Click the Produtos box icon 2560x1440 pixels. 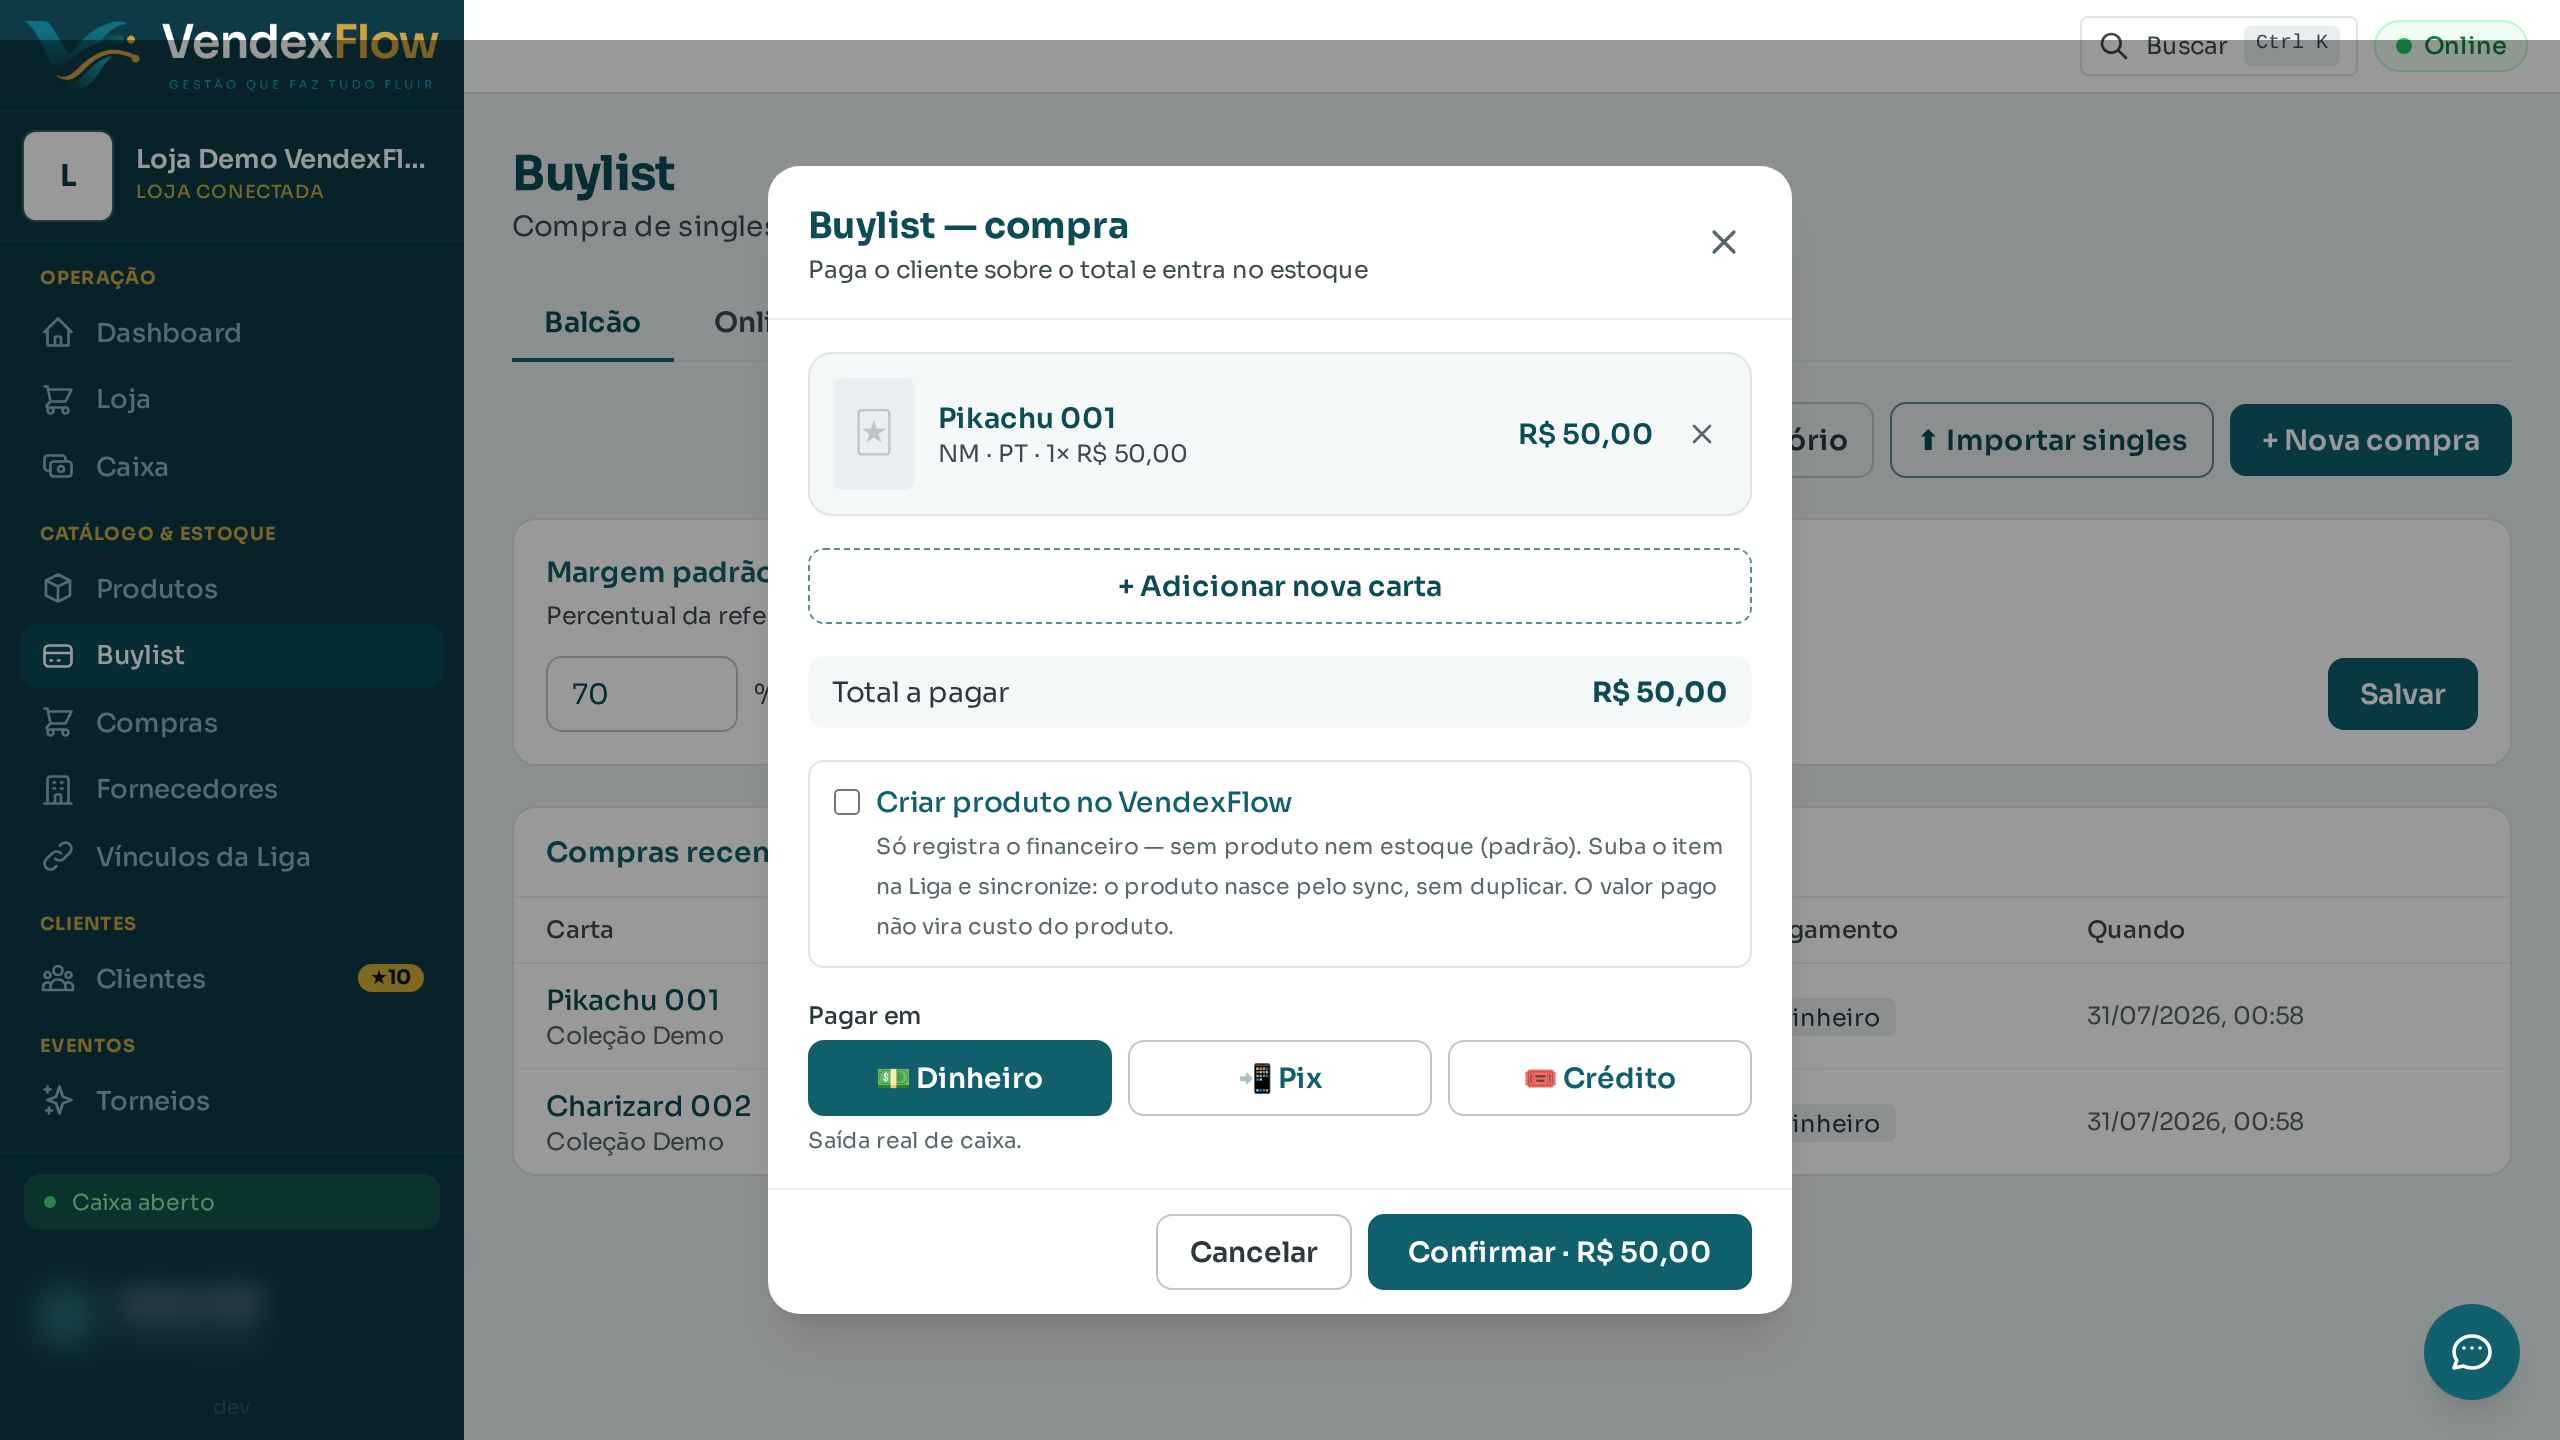[x=58, y=589]
